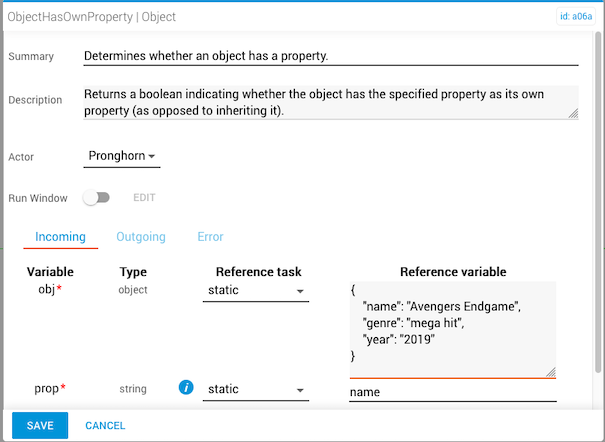
Task: Grab the obj JSON textarea resize handle
Action: (550, 371)
